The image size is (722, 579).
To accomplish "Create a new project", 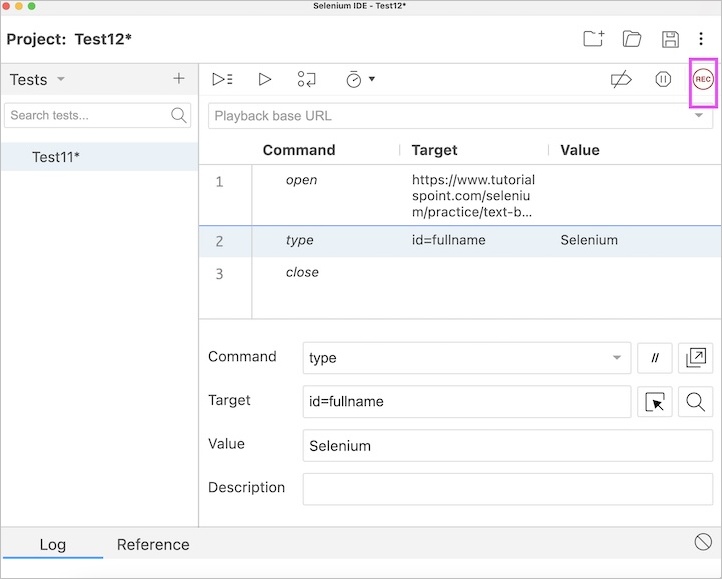I will (x=593, y=39).
